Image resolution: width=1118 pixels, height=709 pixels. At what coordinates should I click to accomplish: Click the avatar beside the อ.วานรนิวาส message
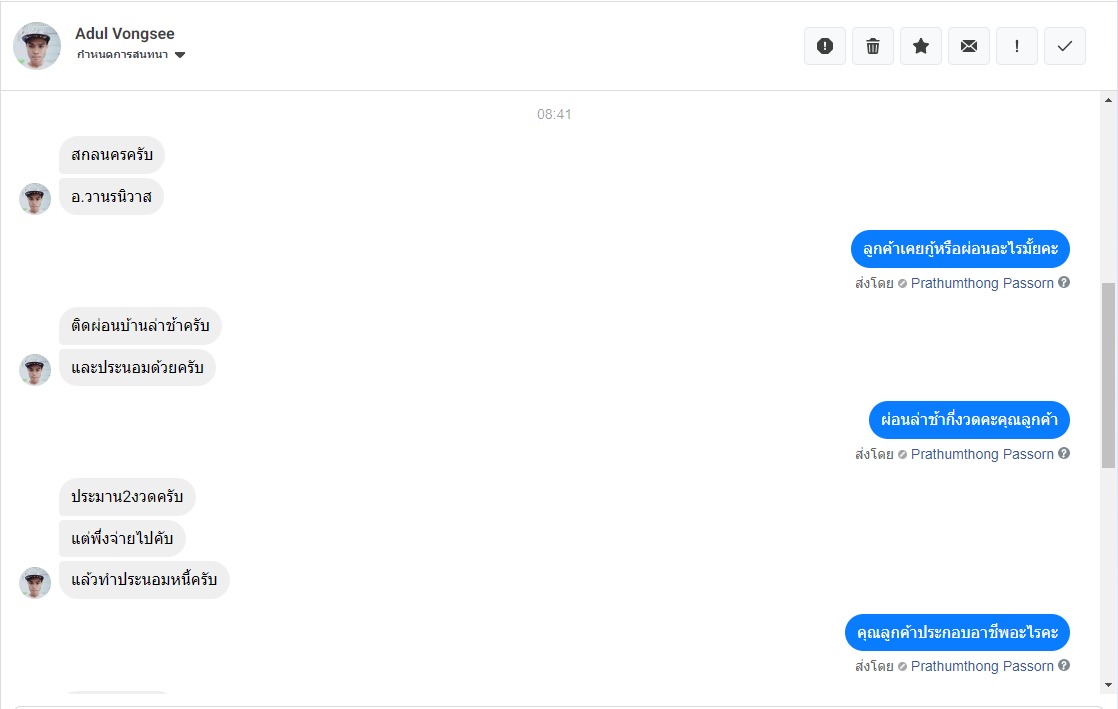pos(35,198)
